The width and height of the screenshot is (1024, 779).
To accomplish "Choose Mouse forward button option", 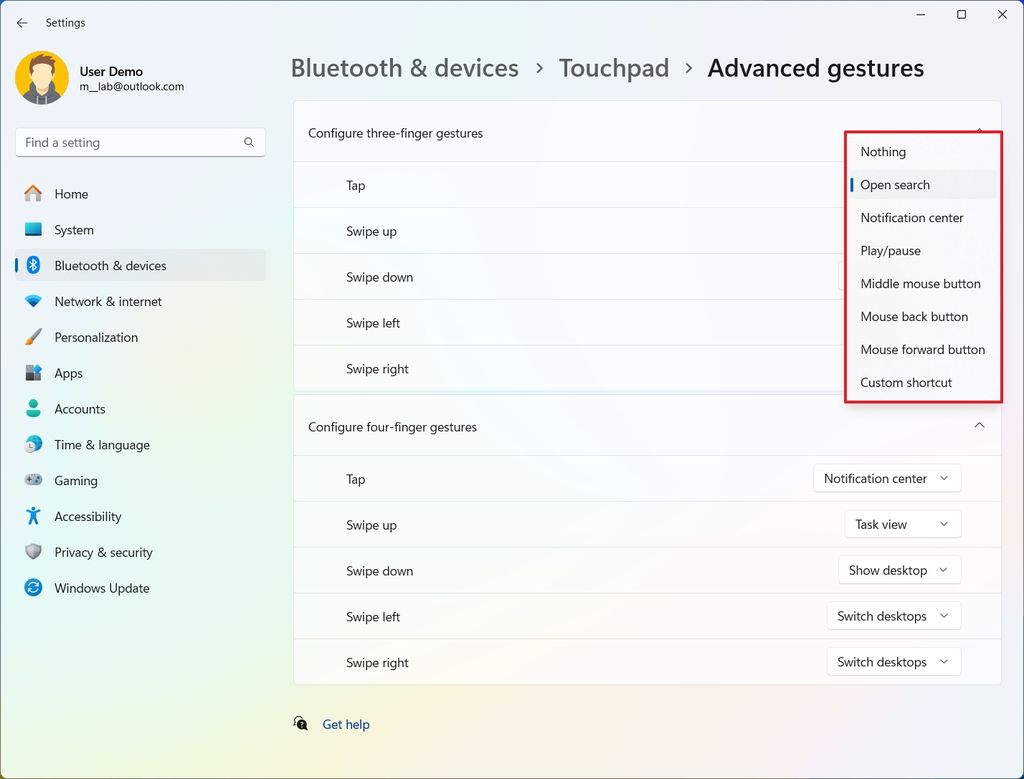I will pyautogui.click(x=922, y=349).
